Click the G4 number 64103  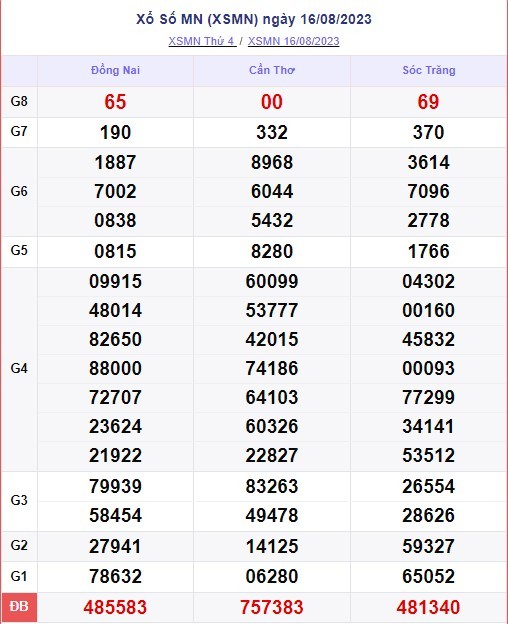click(x=272, y=398)
